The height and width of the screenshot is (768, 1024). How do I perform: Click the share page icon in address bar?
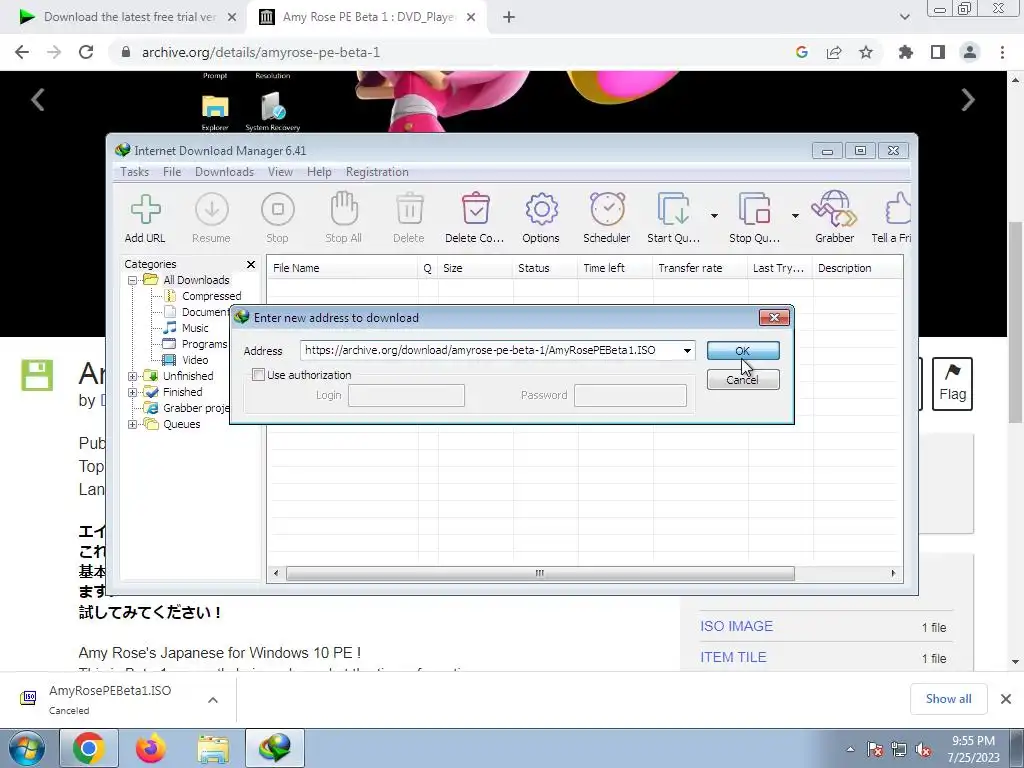(834, 52)
